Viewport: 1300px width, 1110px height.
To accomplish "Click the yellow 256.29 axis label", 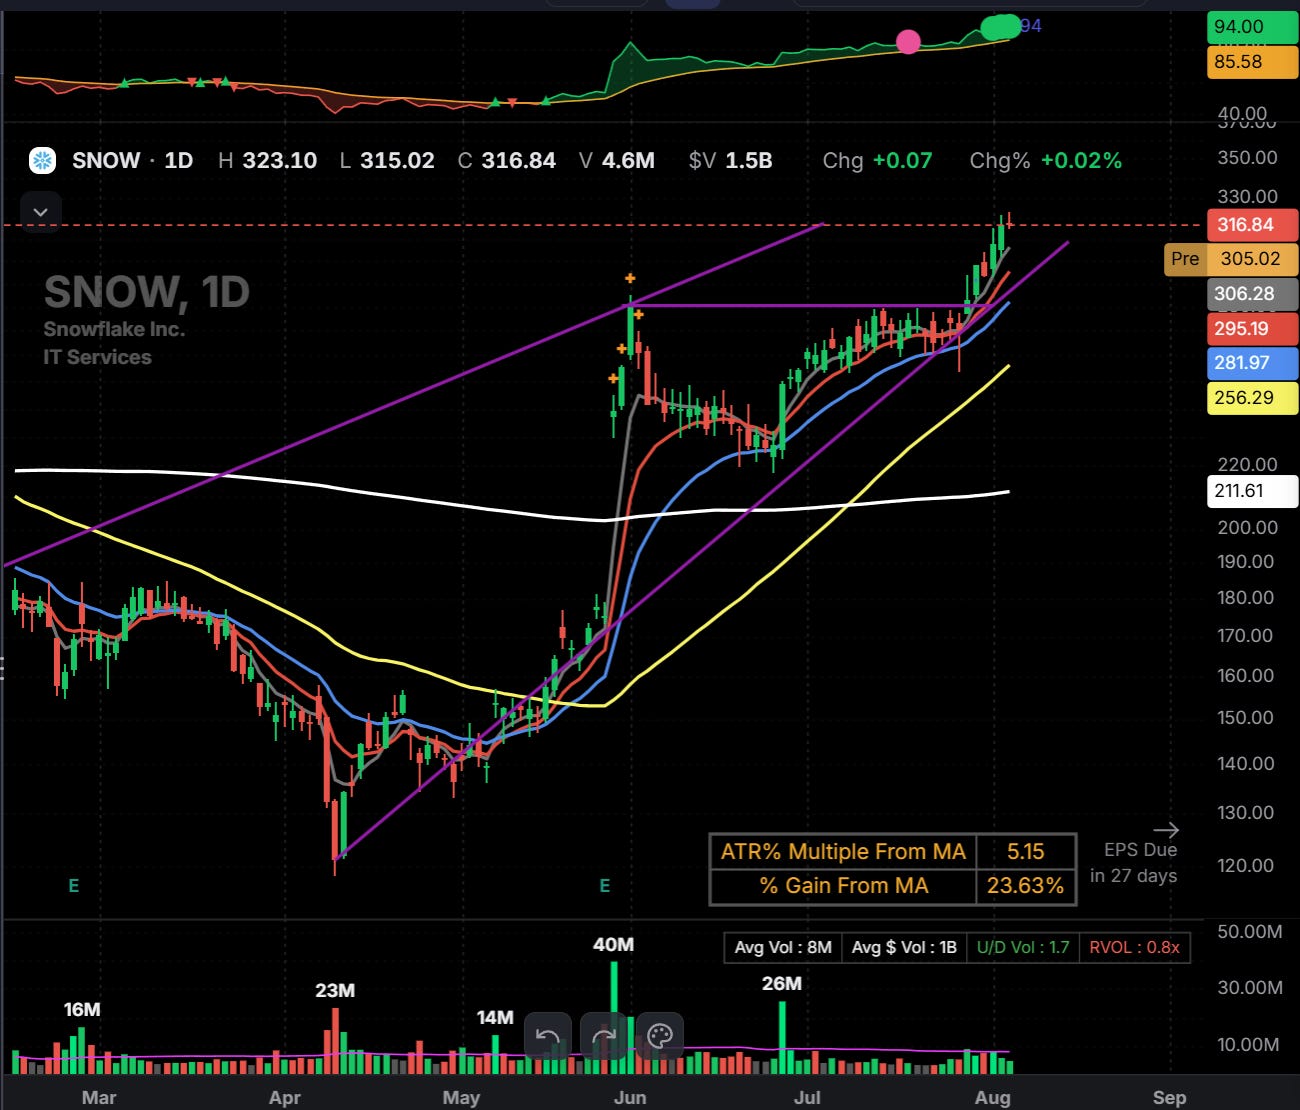I will click(1252, 398).
